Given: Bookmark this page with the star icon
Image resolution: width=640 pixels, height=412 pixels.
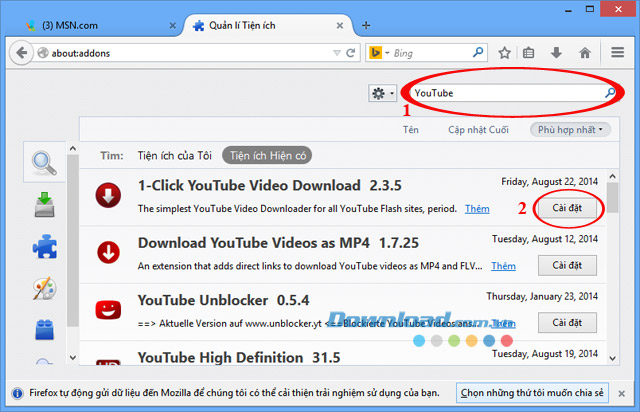Looking at the screenshot, I should click(504, 53).
